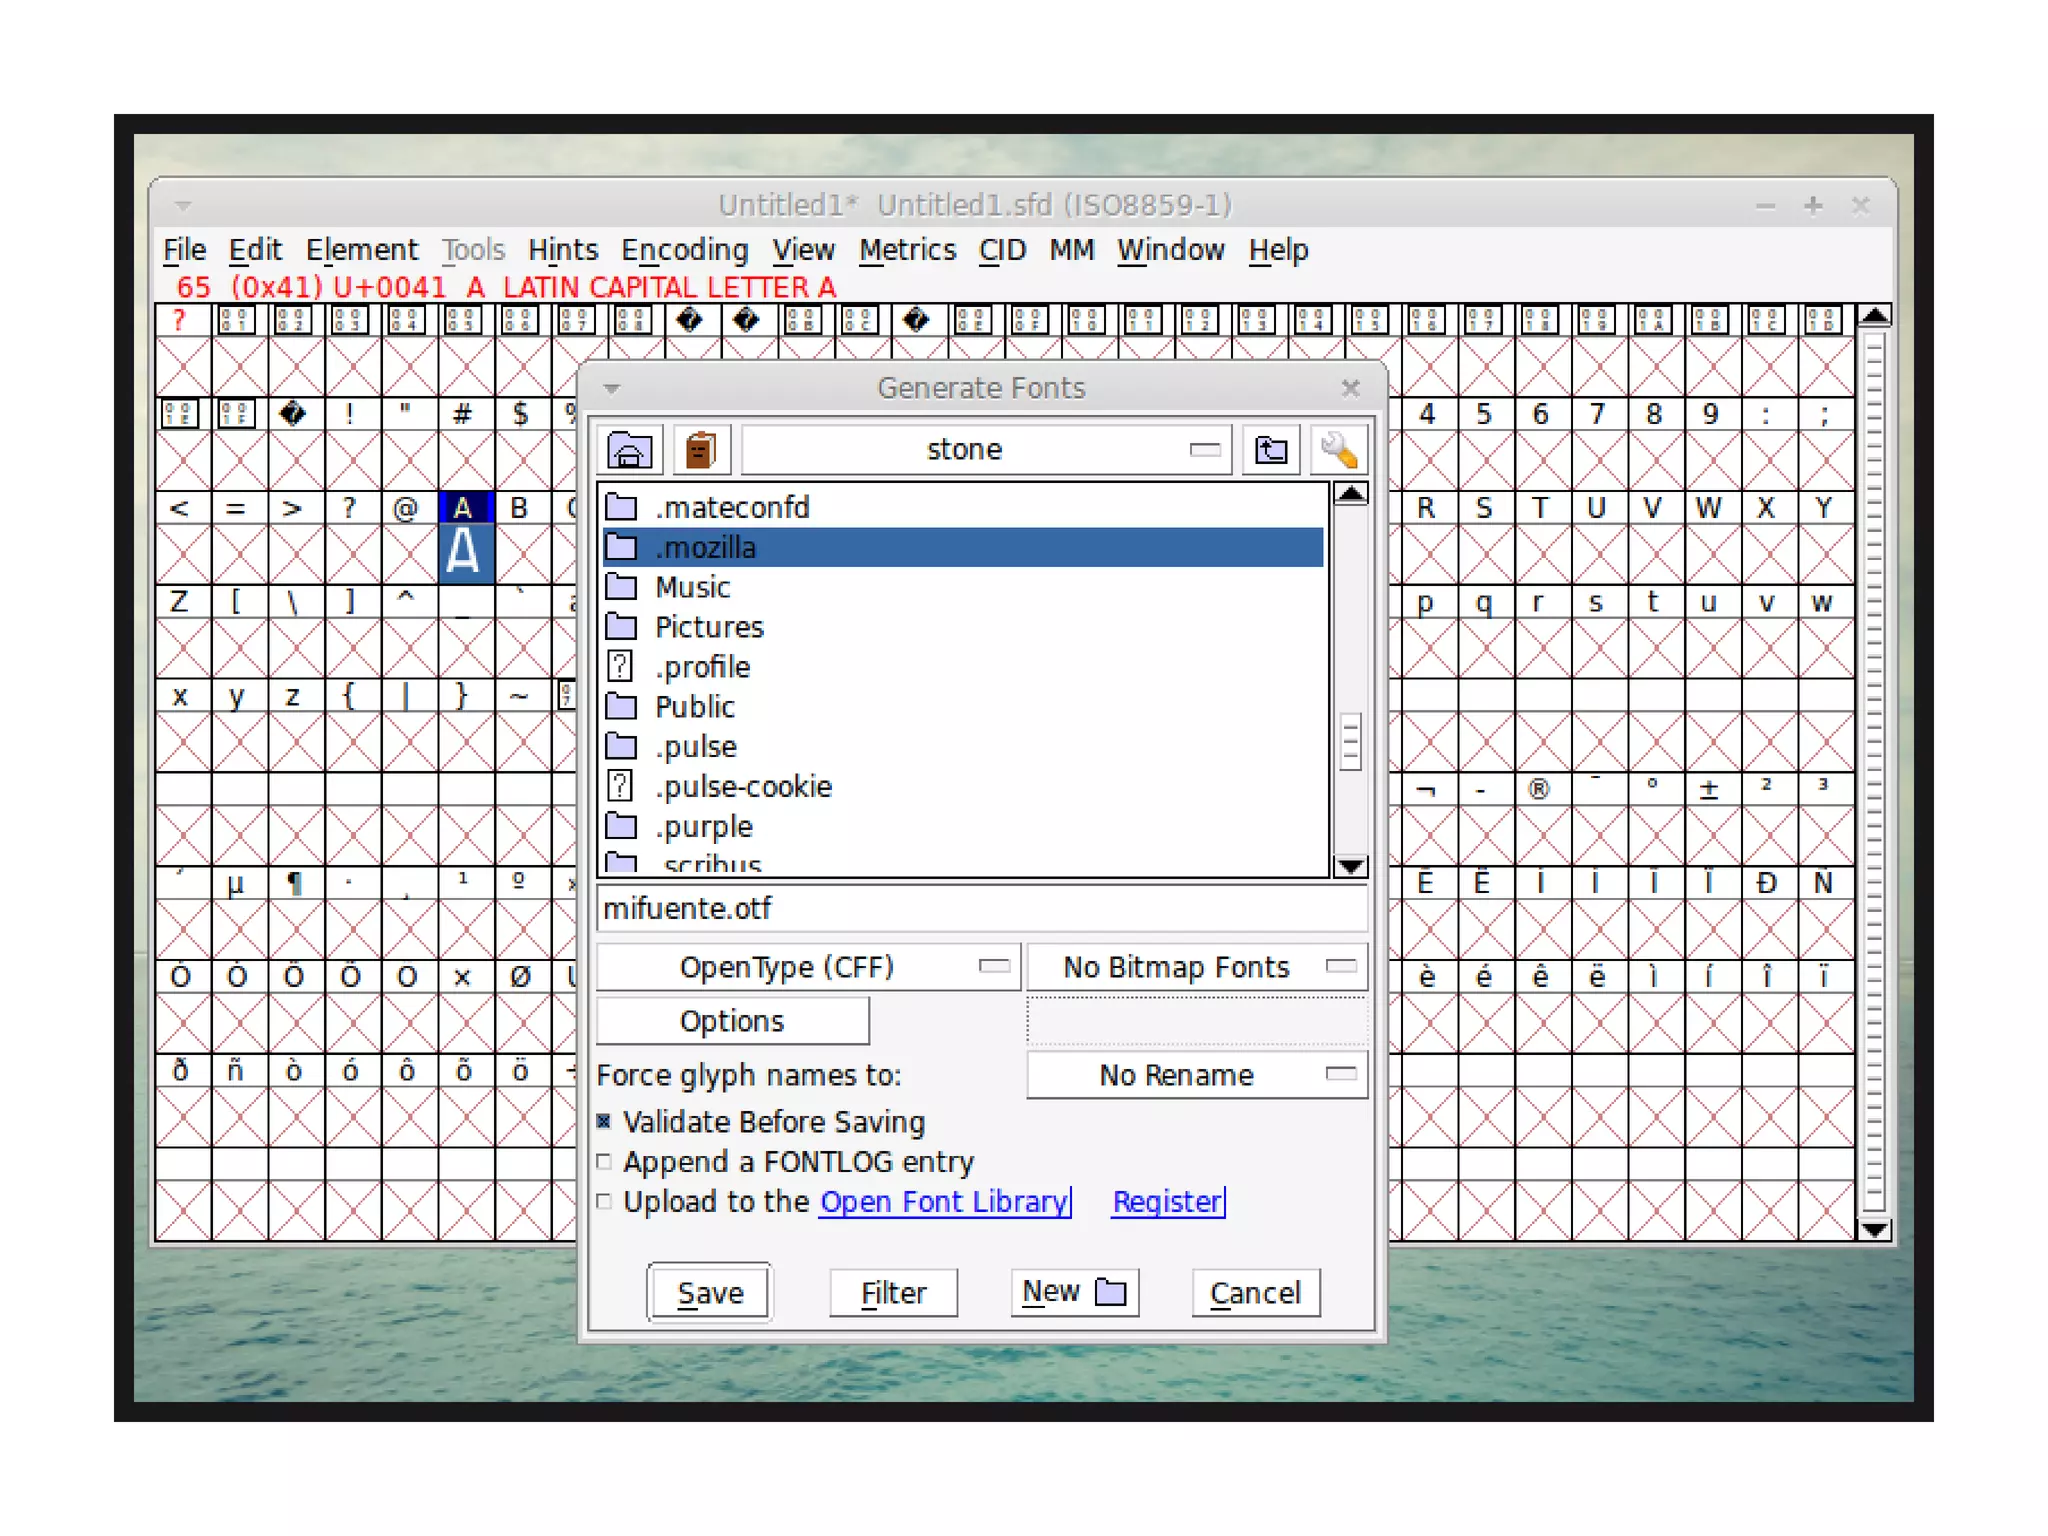Open the Encoding menu
The height and width of the screenshot is (1536, 2048).
[684, 250]
